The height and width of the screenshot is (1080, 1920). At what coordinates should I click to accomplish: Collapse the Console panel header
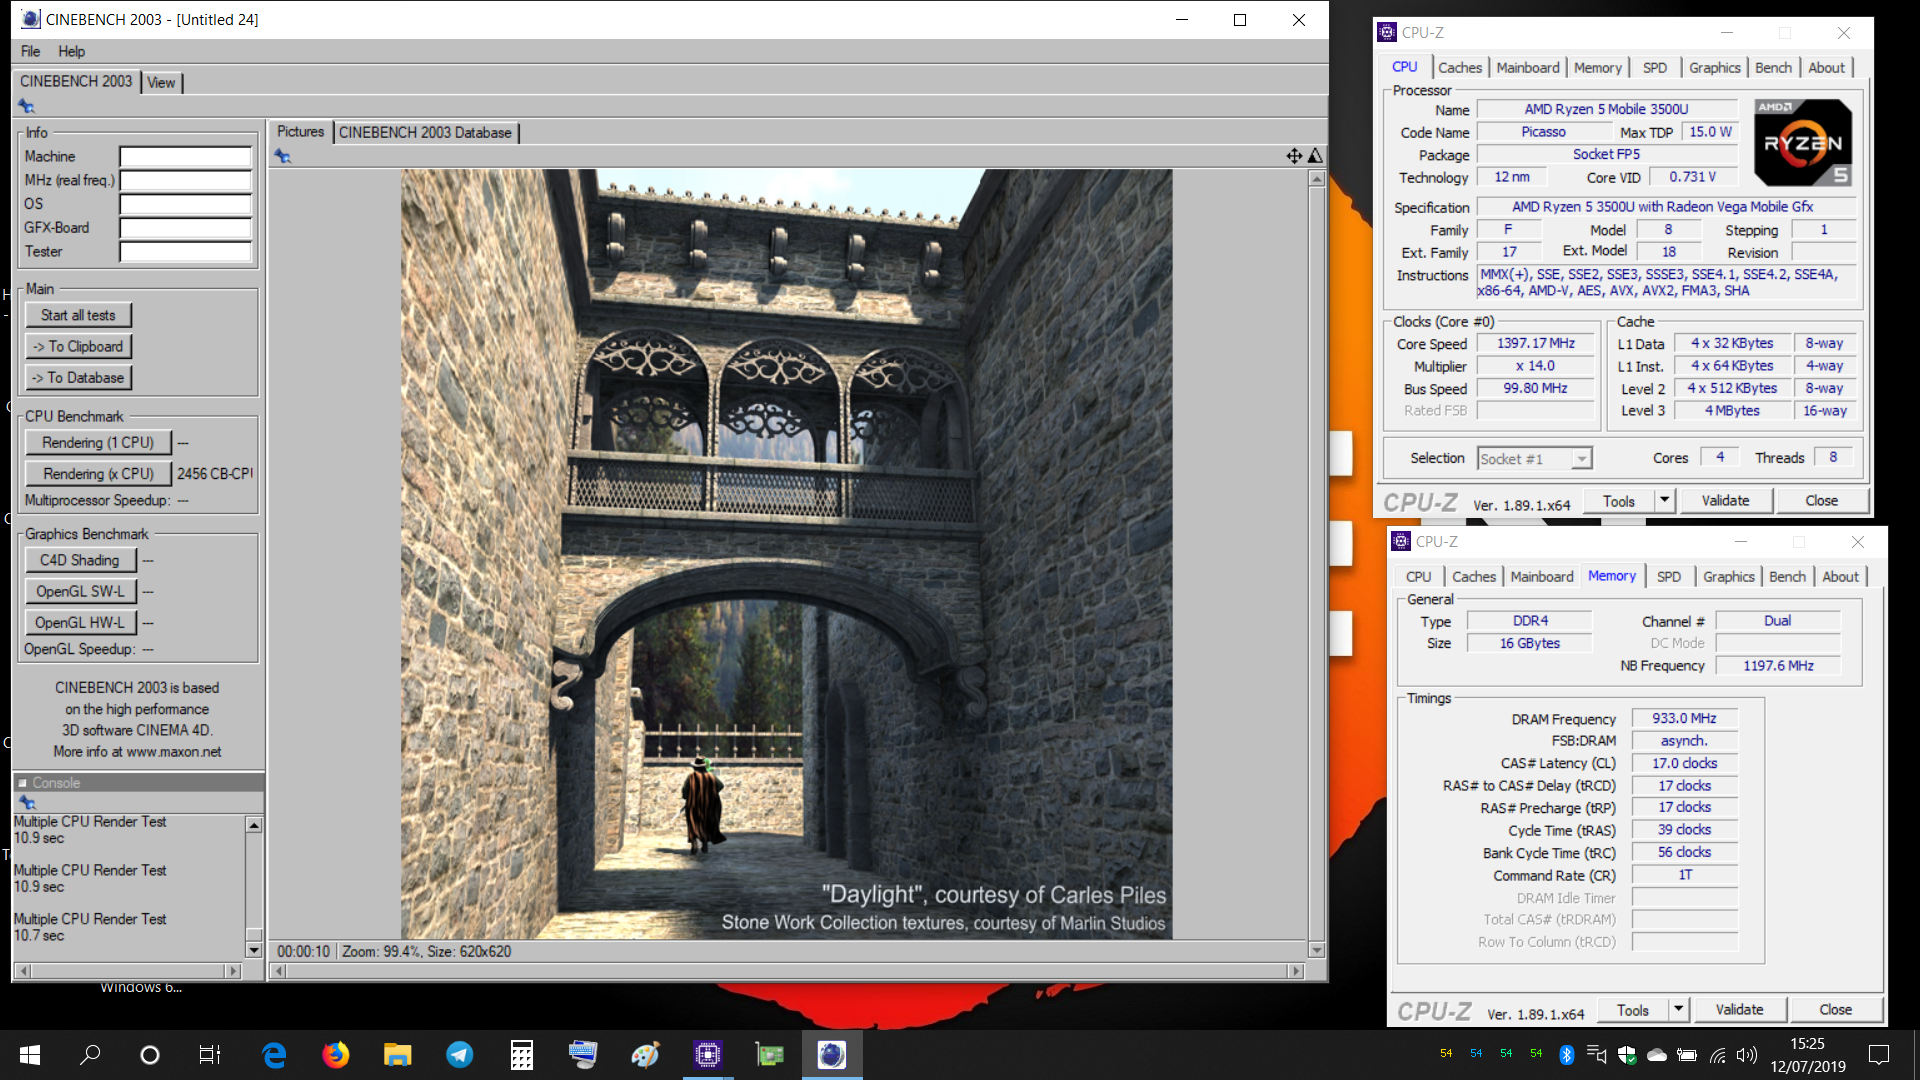click(22, 783)
